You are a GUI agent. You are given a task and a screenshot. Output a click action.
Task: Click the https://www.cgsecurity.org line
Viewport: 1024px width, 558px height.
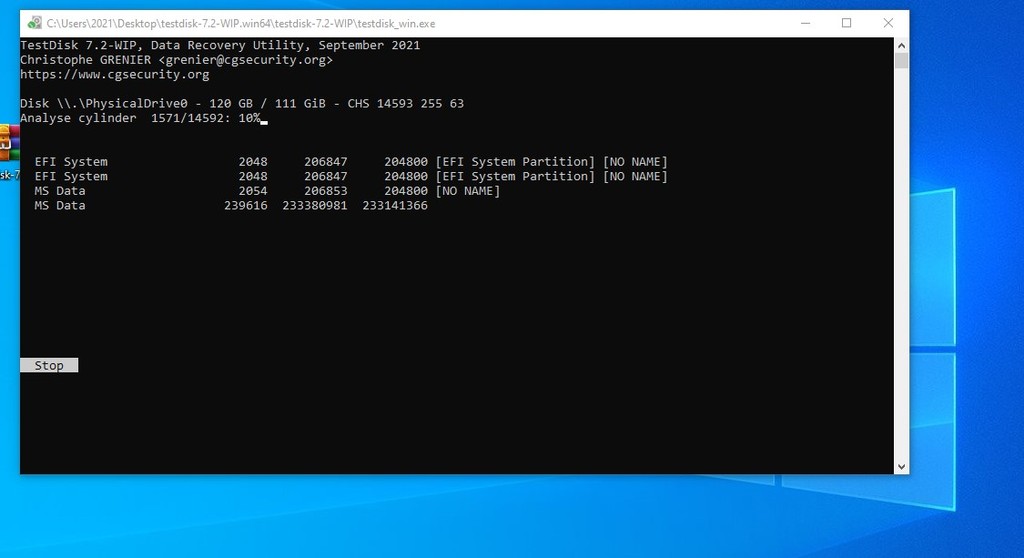click(x=115, y=74)
